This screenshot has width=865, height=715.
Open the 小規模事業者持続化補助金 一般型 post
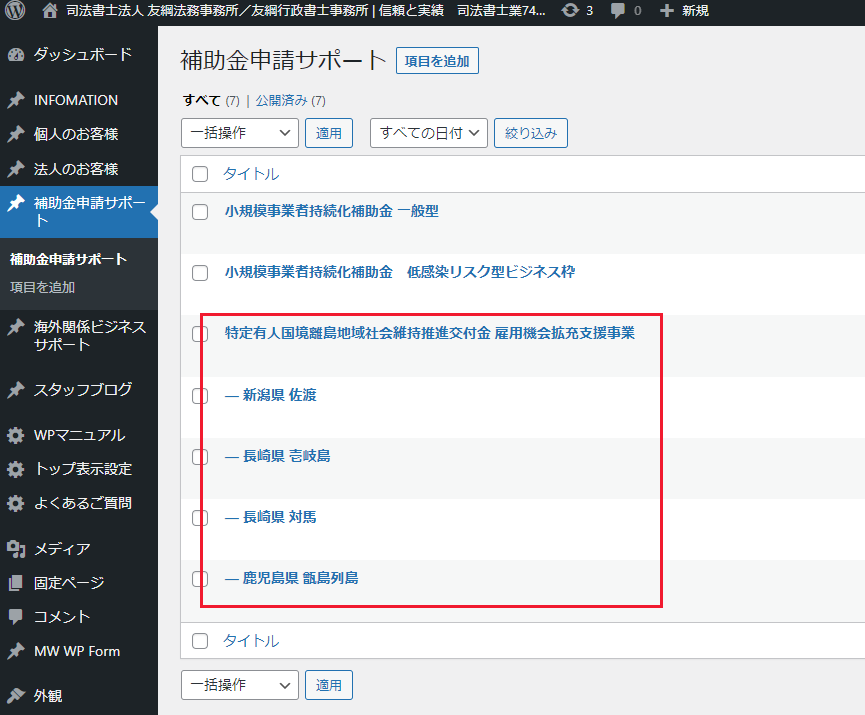coord(332,211)
